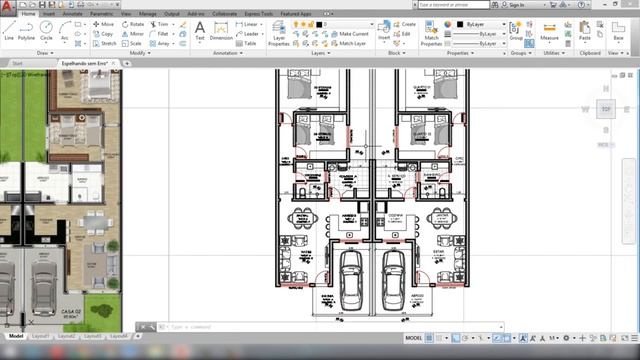Switch to the Start file tab
640x360 pixels.
tap(17, 63)
